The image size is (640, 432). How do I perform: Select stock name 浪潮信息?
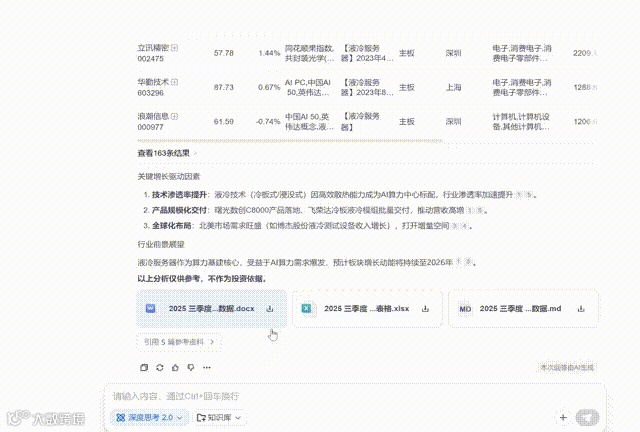(x=153, y=116)
